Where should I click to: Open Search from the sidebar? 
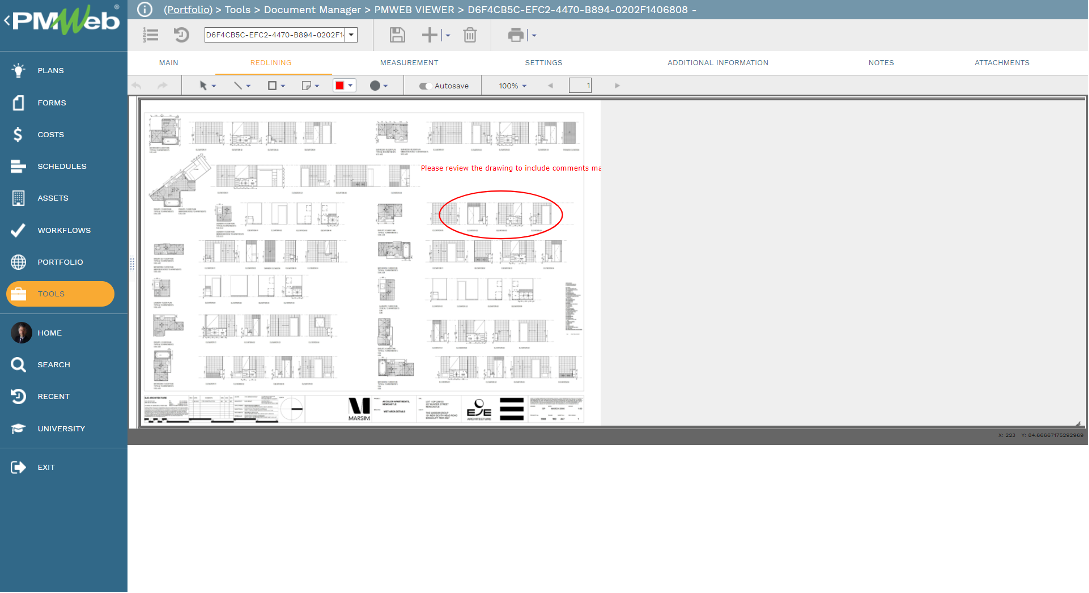click(53, 365)
